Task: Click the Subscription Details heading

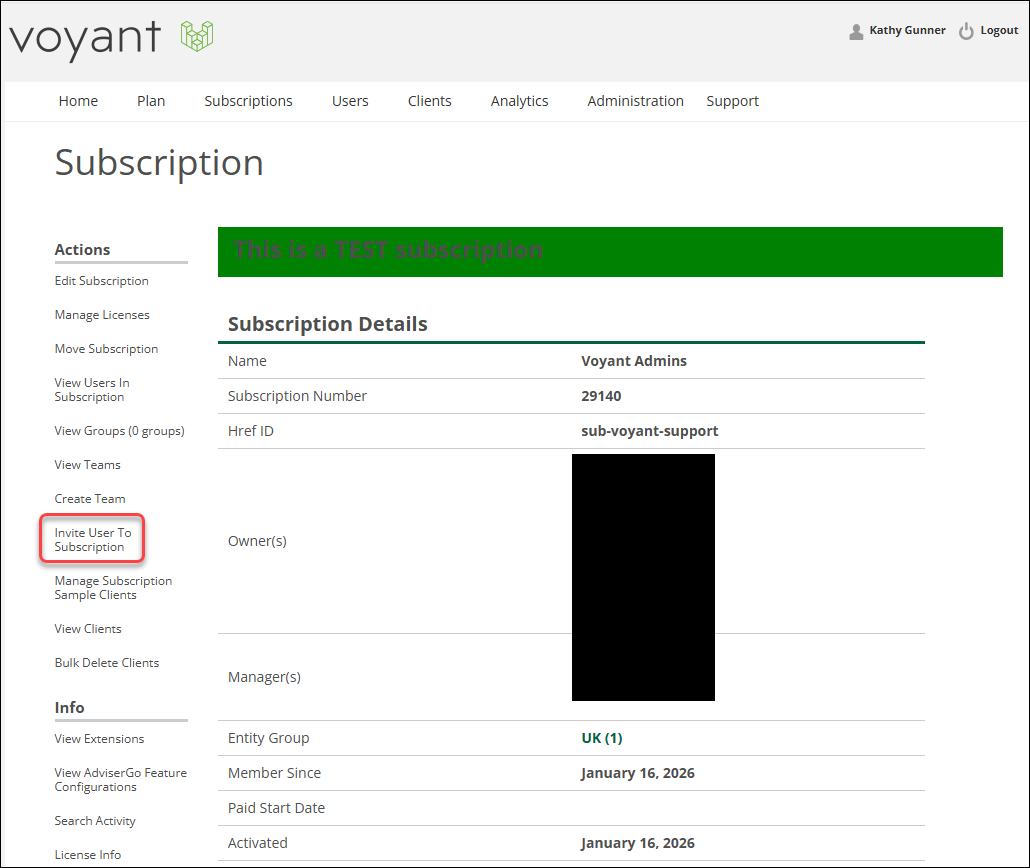Action: pyautogui.click(x=328, y=324)
